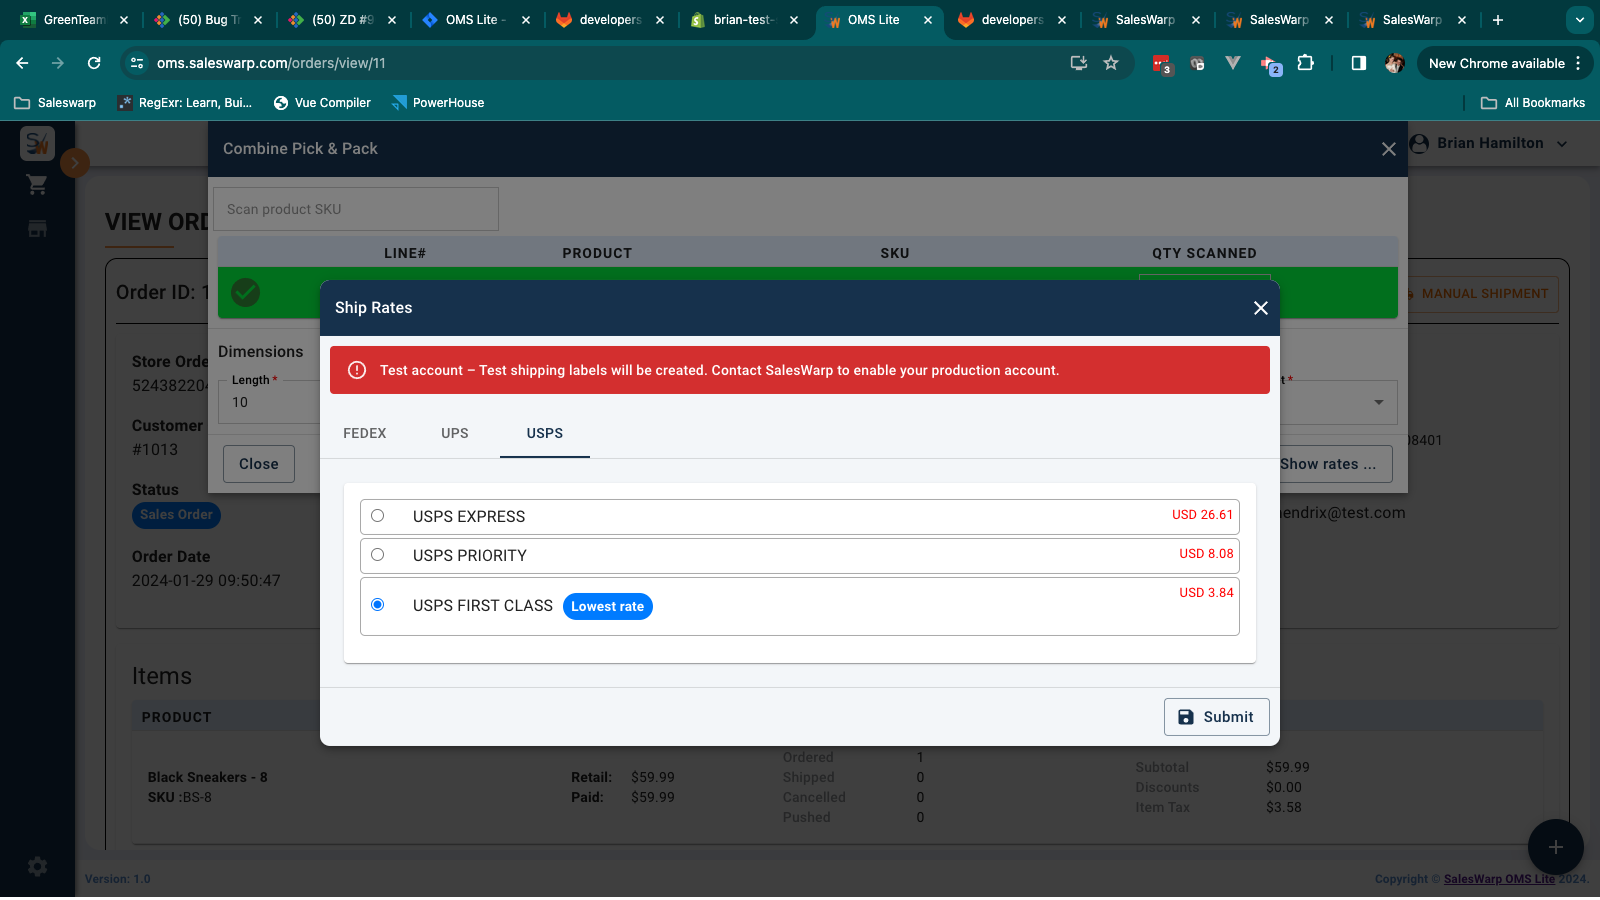
Task: Switch to the FEDEX rates tab
Action: (365, 433)
